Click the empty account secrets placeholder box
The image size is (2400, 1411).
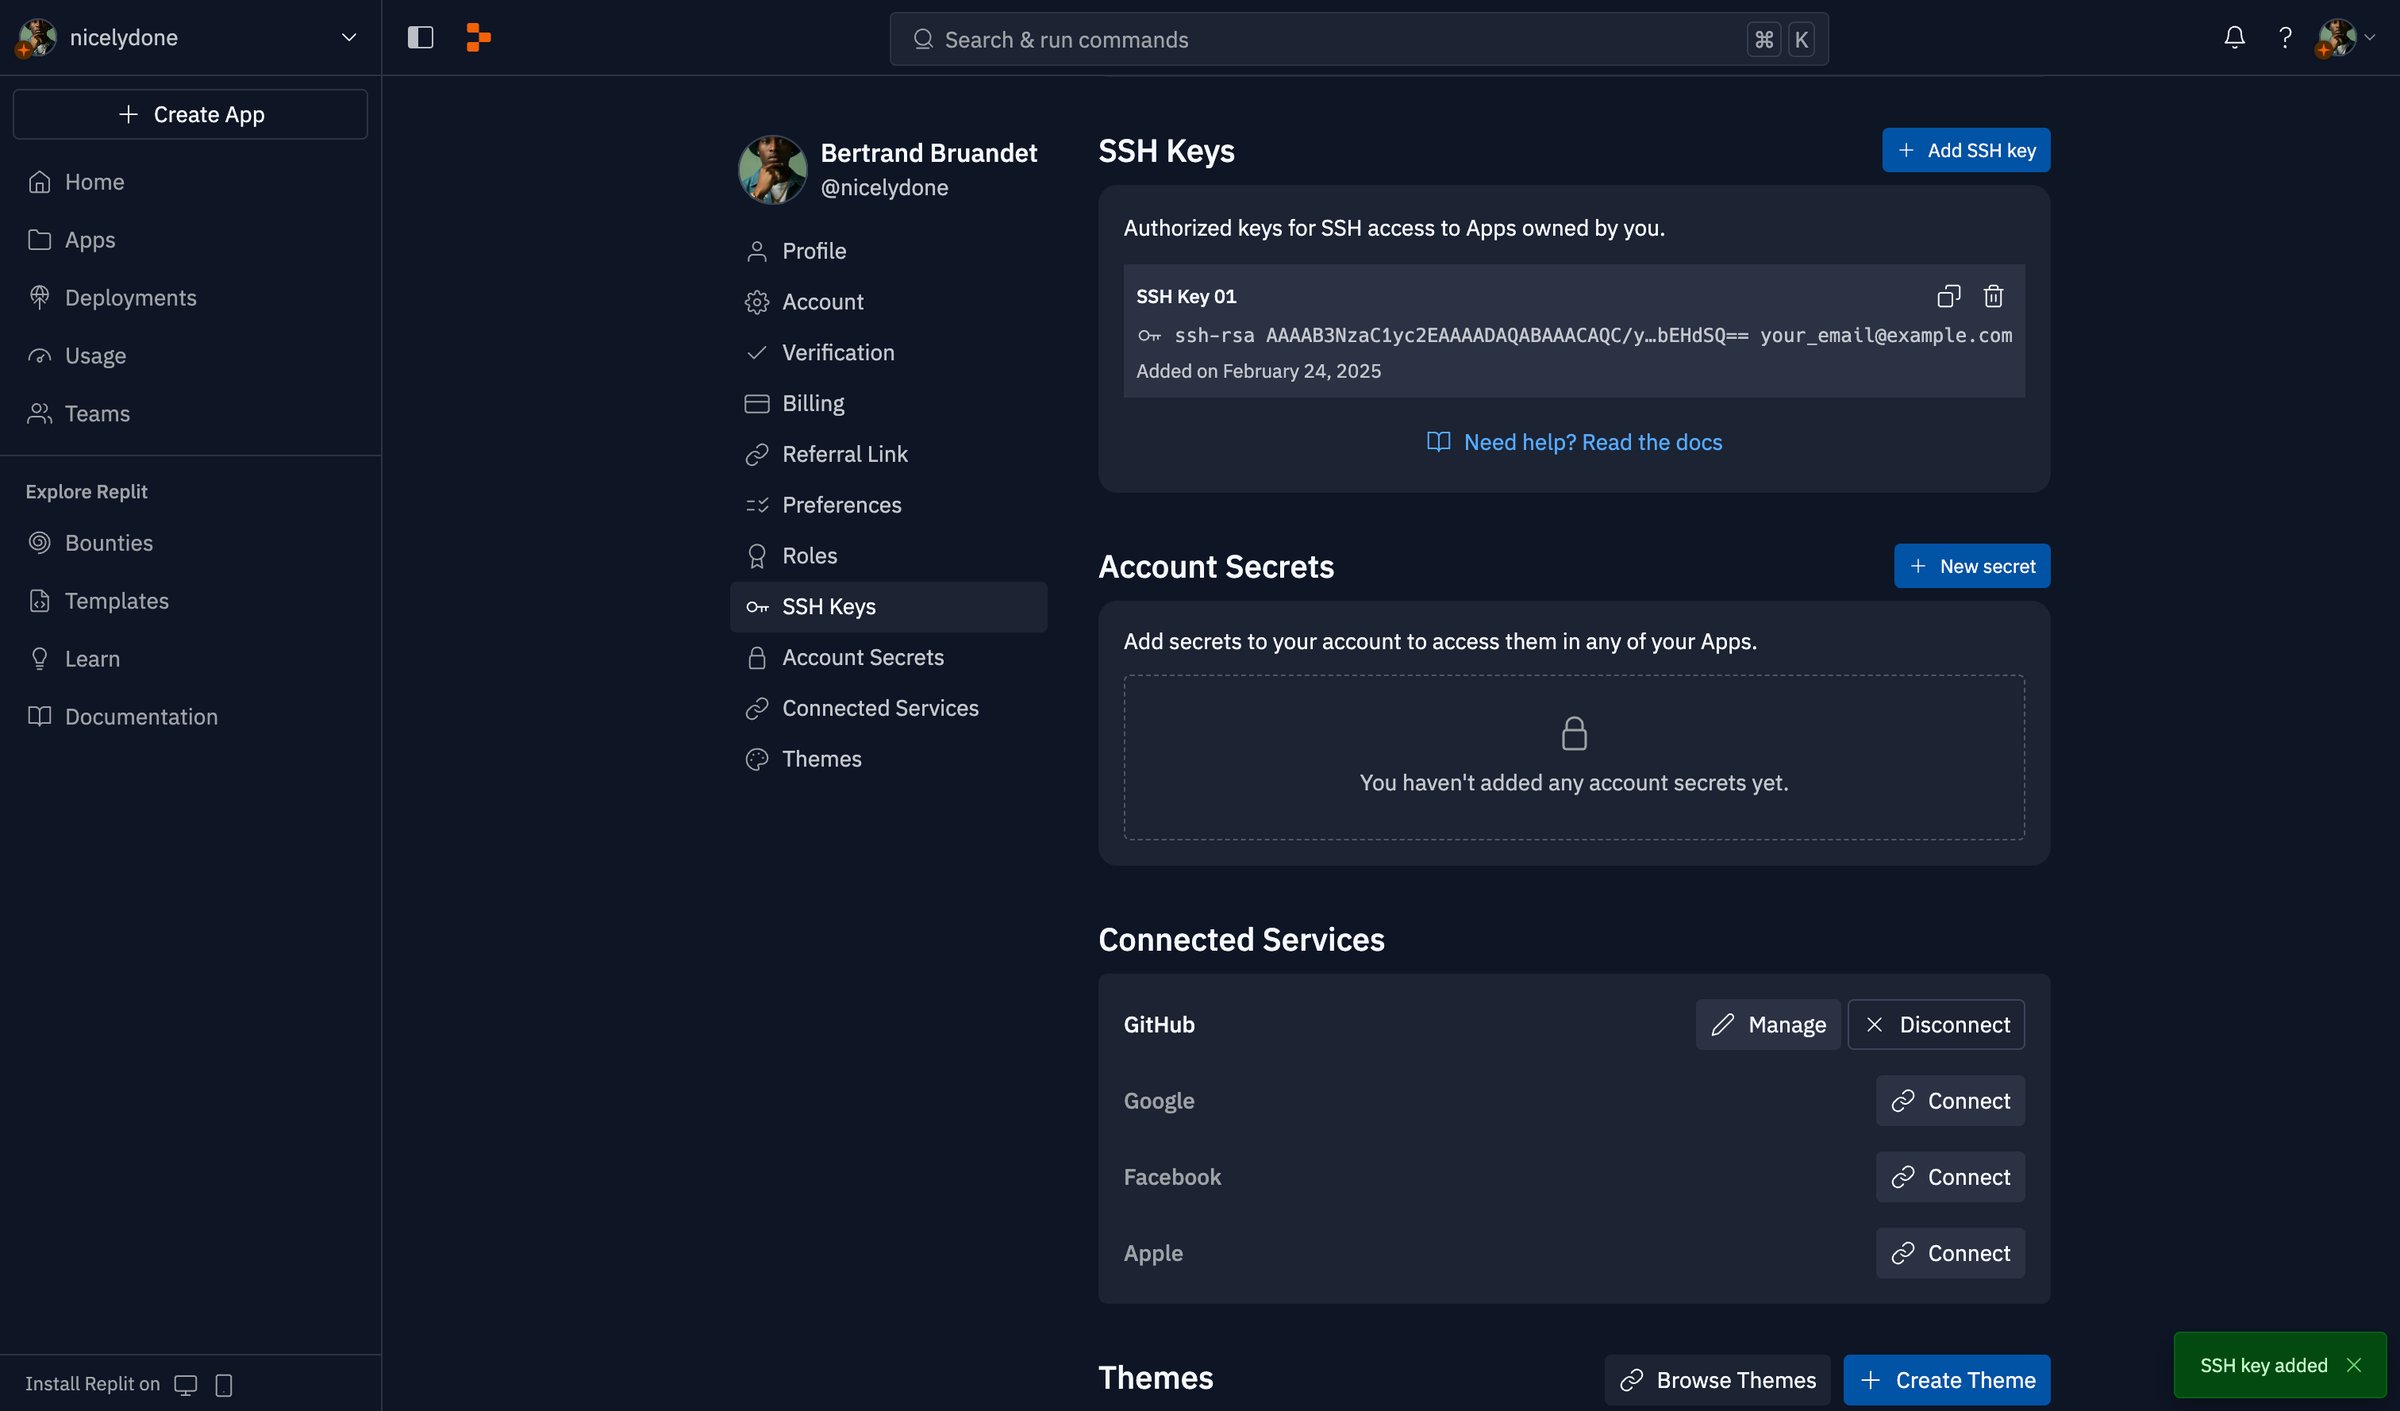(1574, 757)
